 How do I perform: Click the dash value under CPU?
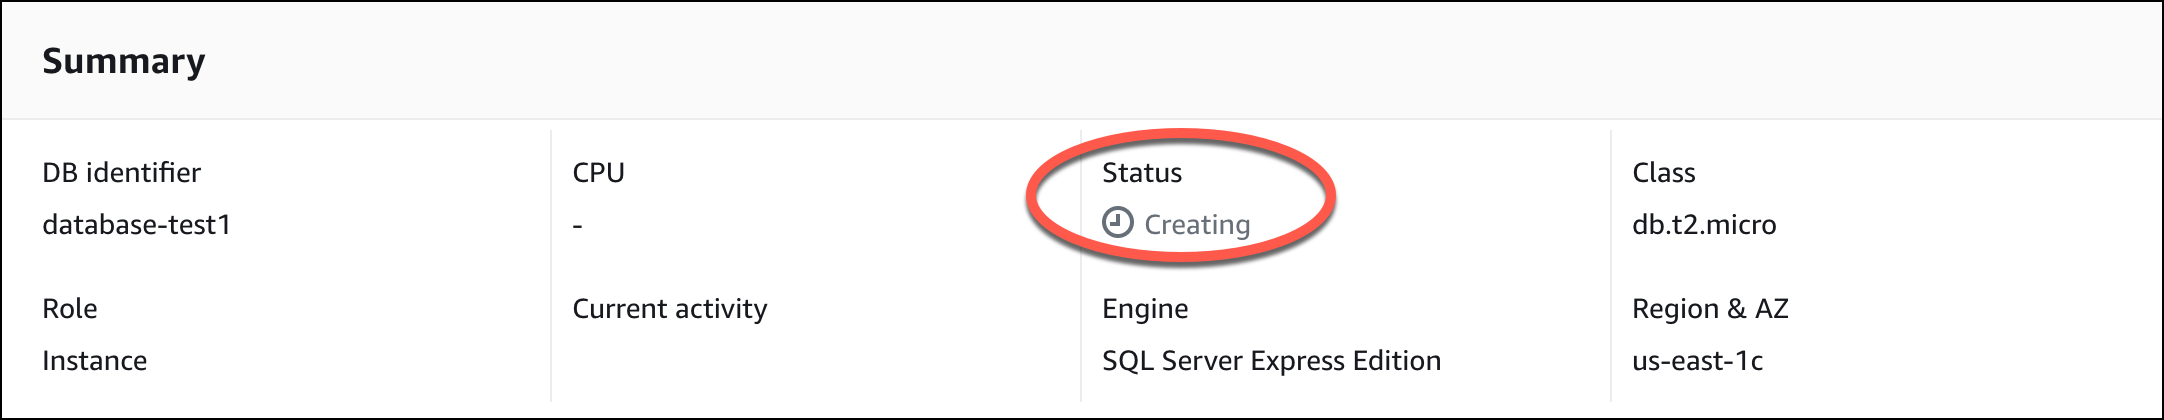click(578, 226)
